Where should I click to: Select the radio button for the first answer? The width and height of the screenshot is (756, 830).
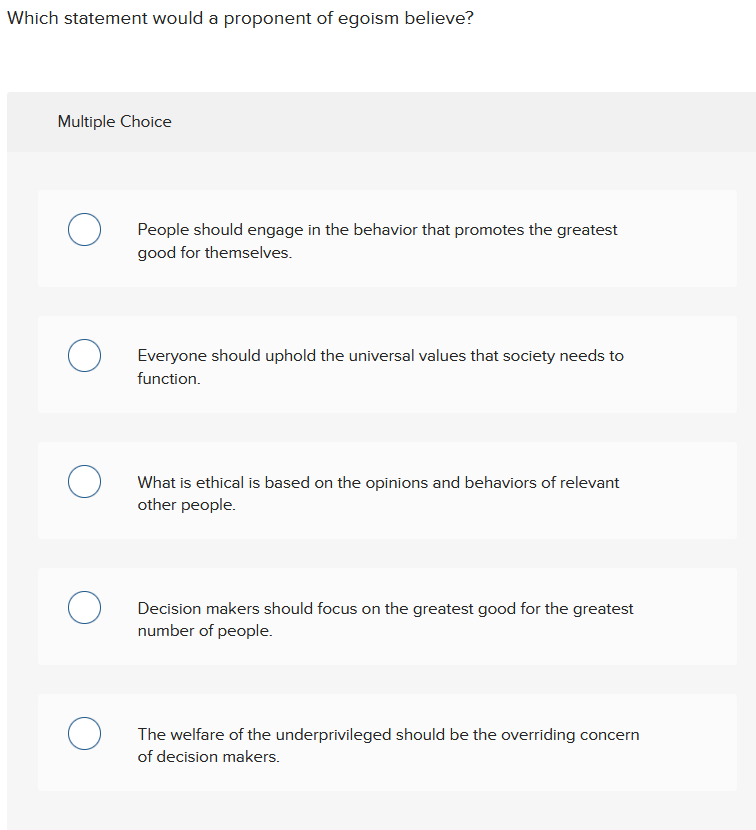pyautogui.click(x=84, y=229)
